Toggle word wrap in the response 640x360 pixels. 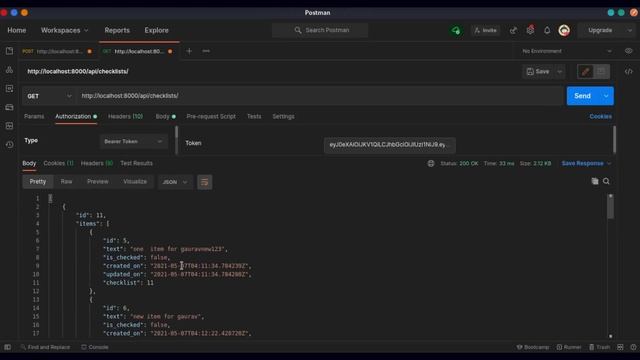click(x=204, y=182)
